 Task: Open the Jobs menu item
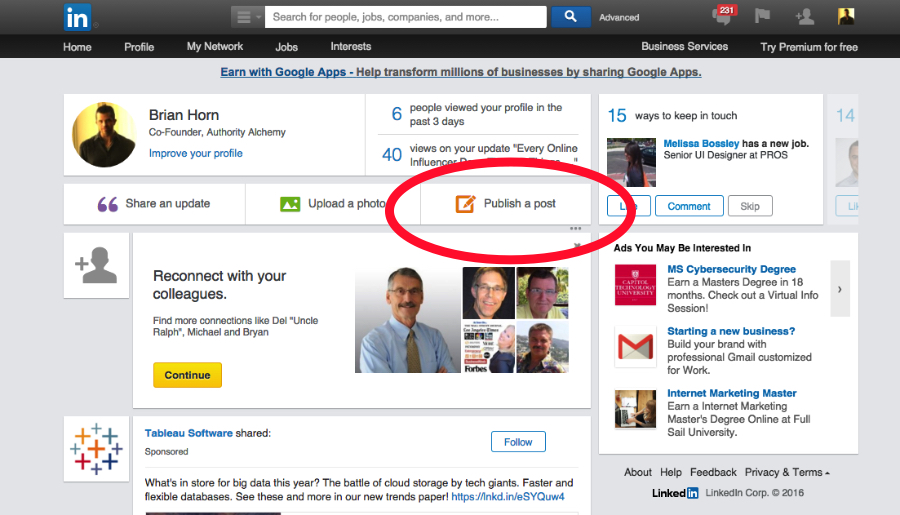[286, 47]
